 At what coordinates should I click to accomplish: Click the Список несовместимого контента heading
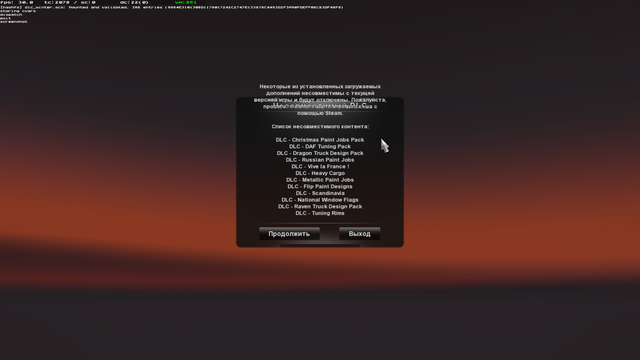pyautogui.click(x=320, y=127)
